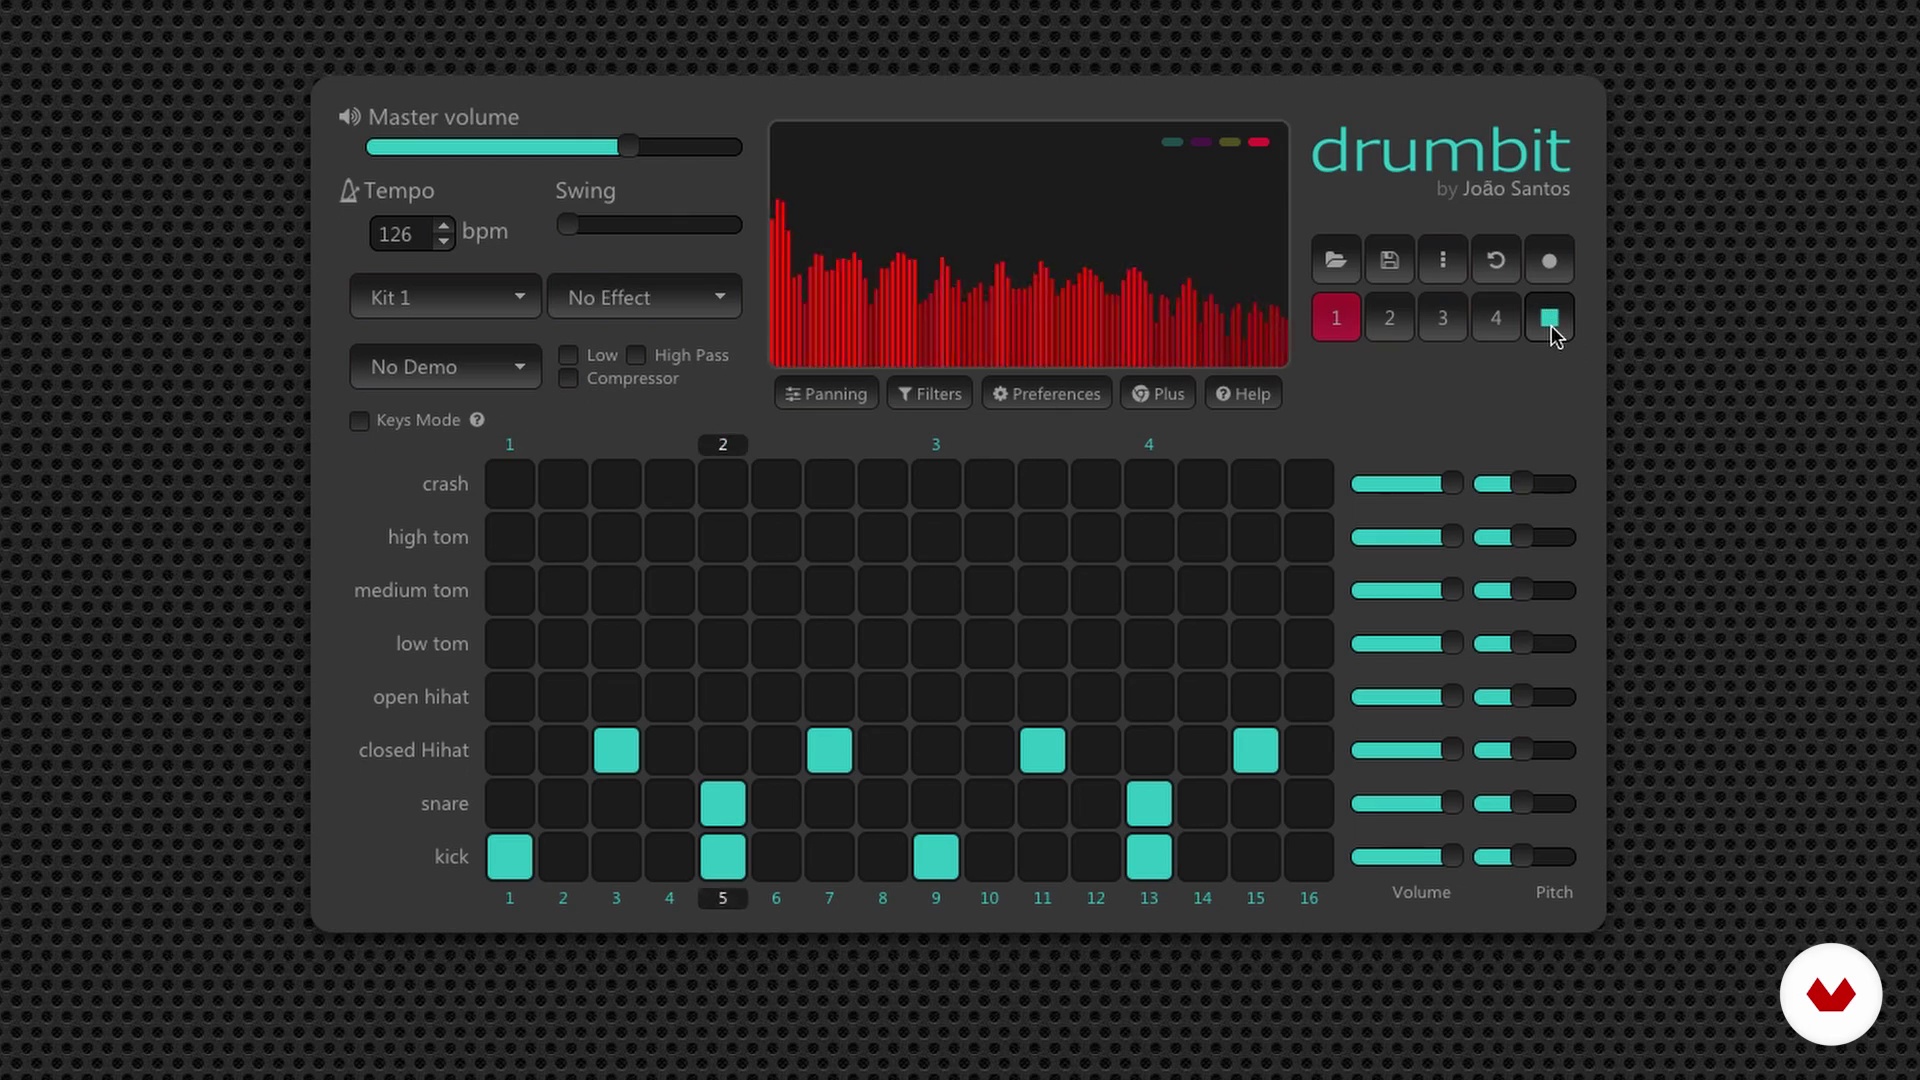Open the Help panel
Screen dimensions: 1920x1080
(1243, 394)
